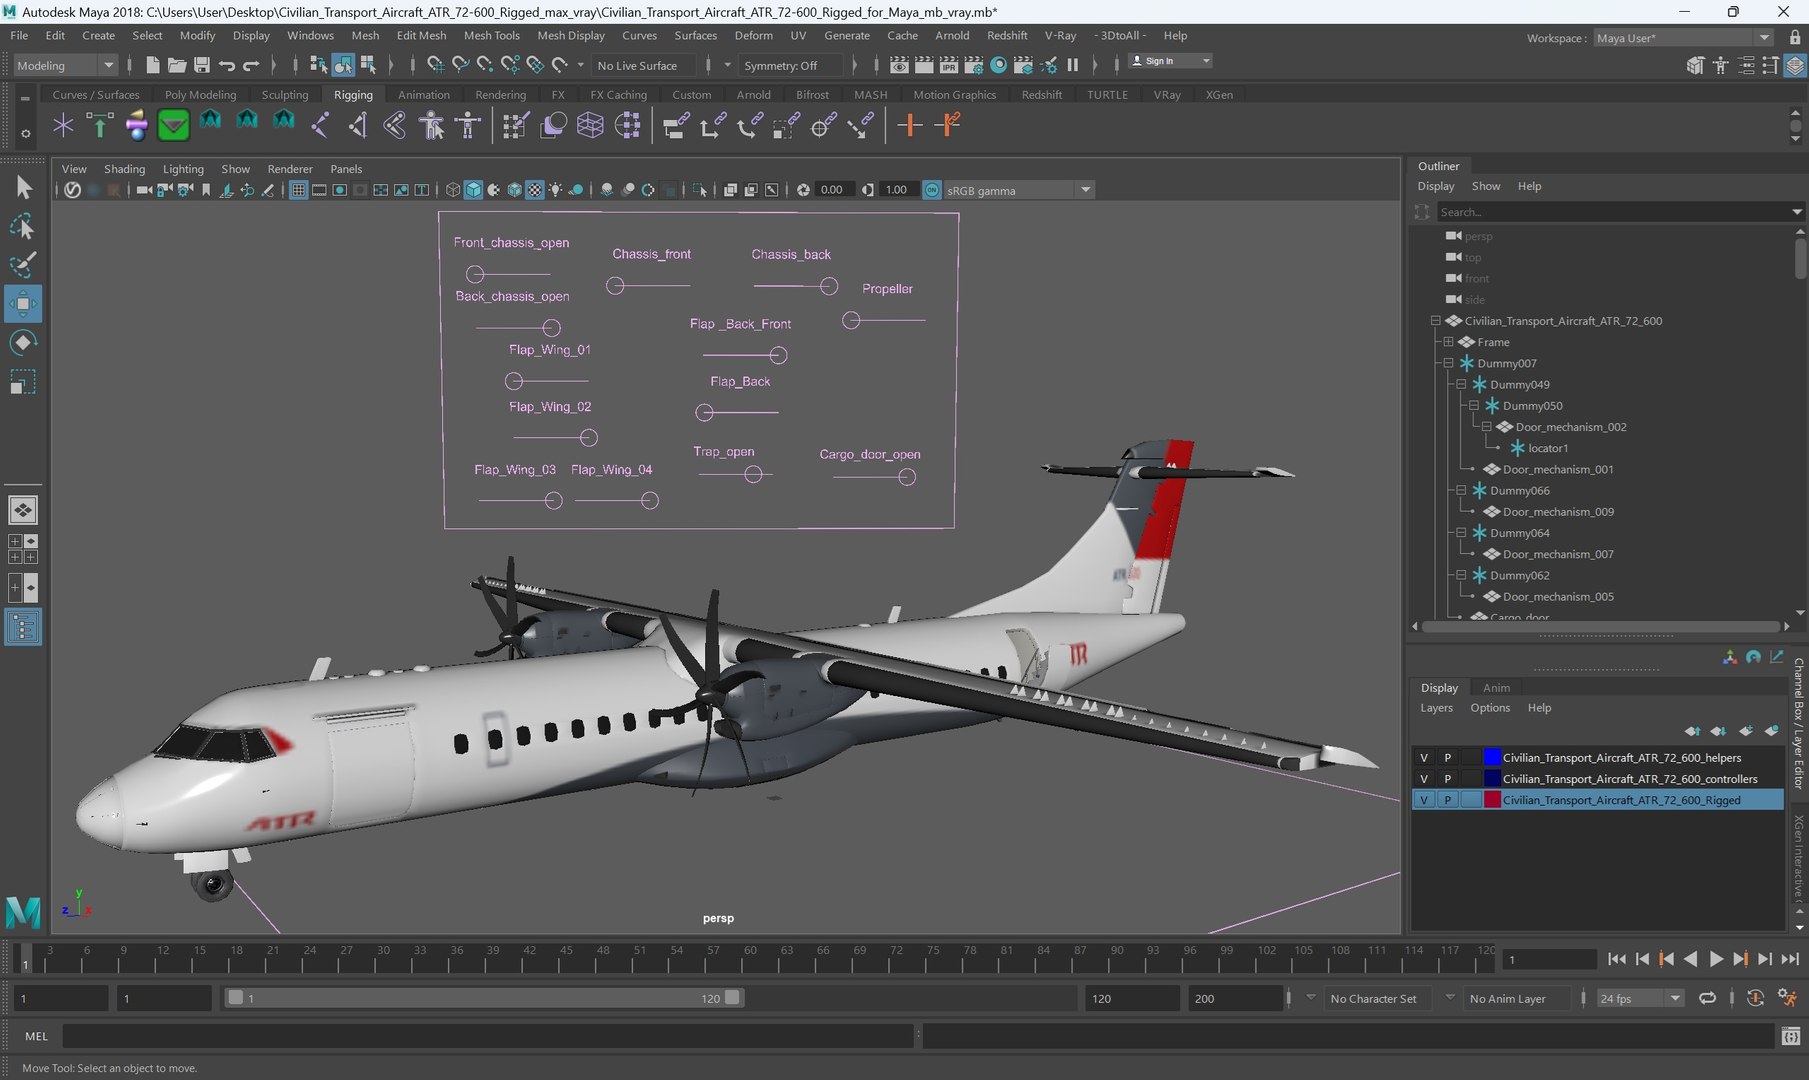Toggle smooth shade all in viewport
The height and width of the screenshot is (1080, 1809).
[x=473, y=190]
